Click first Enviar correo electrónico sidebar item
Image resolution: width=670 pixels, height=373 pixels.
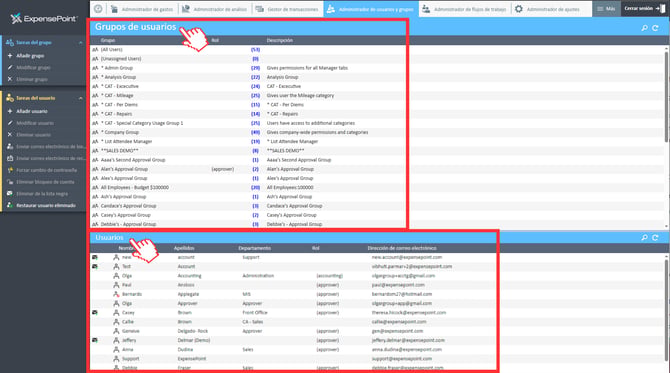tap(47, 147)
